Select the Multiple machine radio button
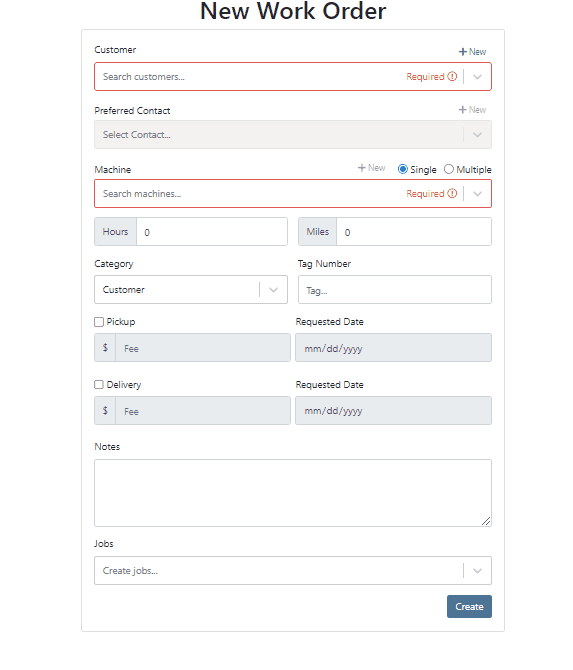Screen dimensions: 573x670 coord(449,169)
